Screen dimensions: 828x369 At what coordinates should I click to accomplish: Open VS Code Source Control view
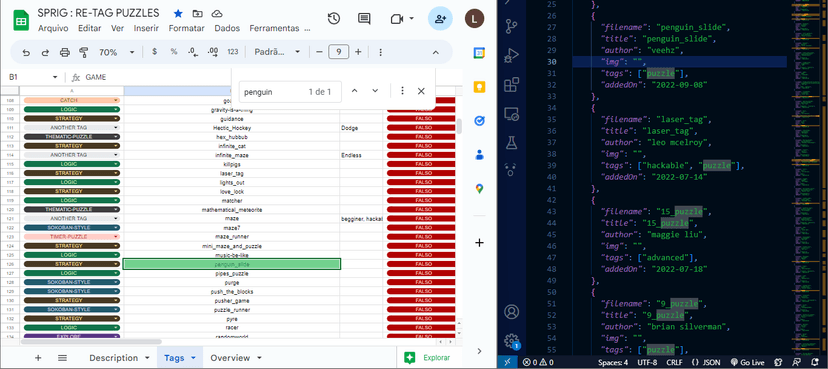pos(511,25)
